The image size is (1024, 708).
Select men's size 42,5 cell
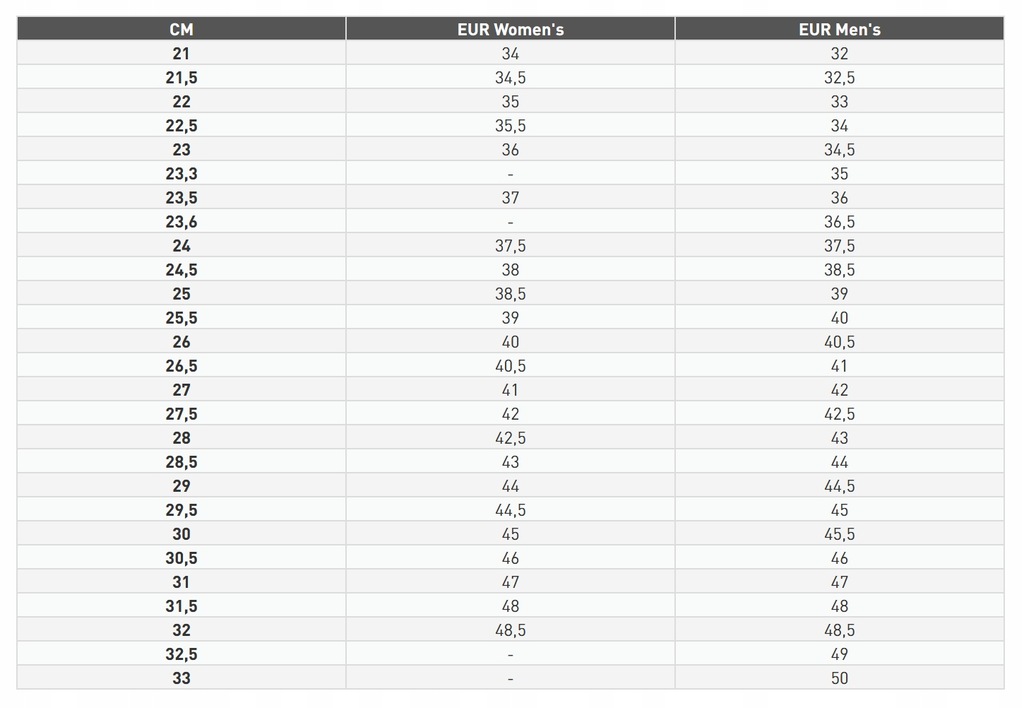[x=839, y=414]
